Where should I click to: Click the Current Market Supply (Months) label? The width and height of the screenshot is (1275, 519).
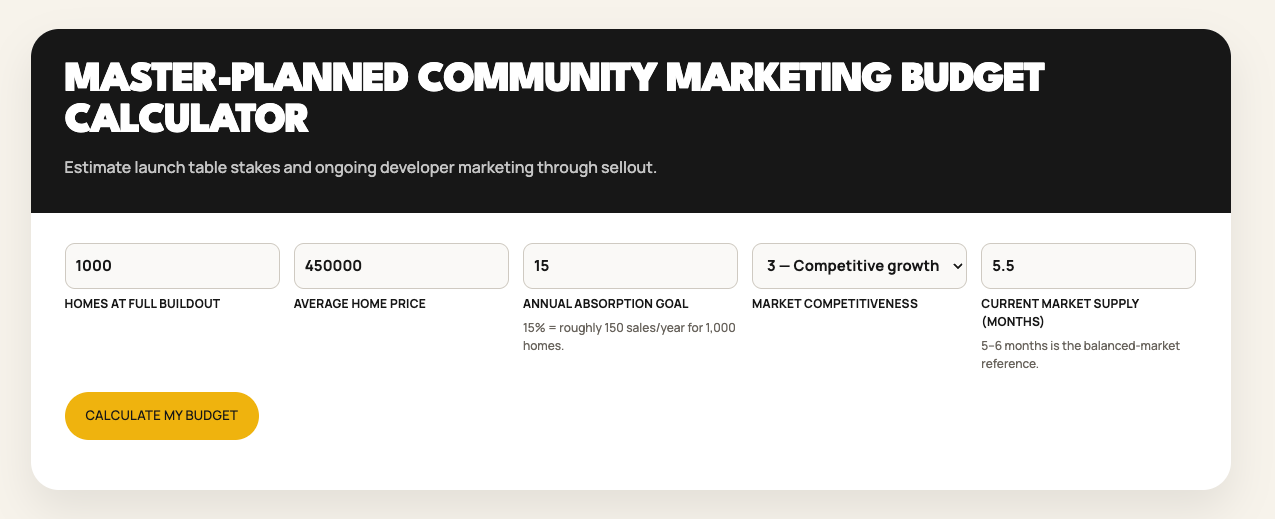click(x=1060, y=312)
